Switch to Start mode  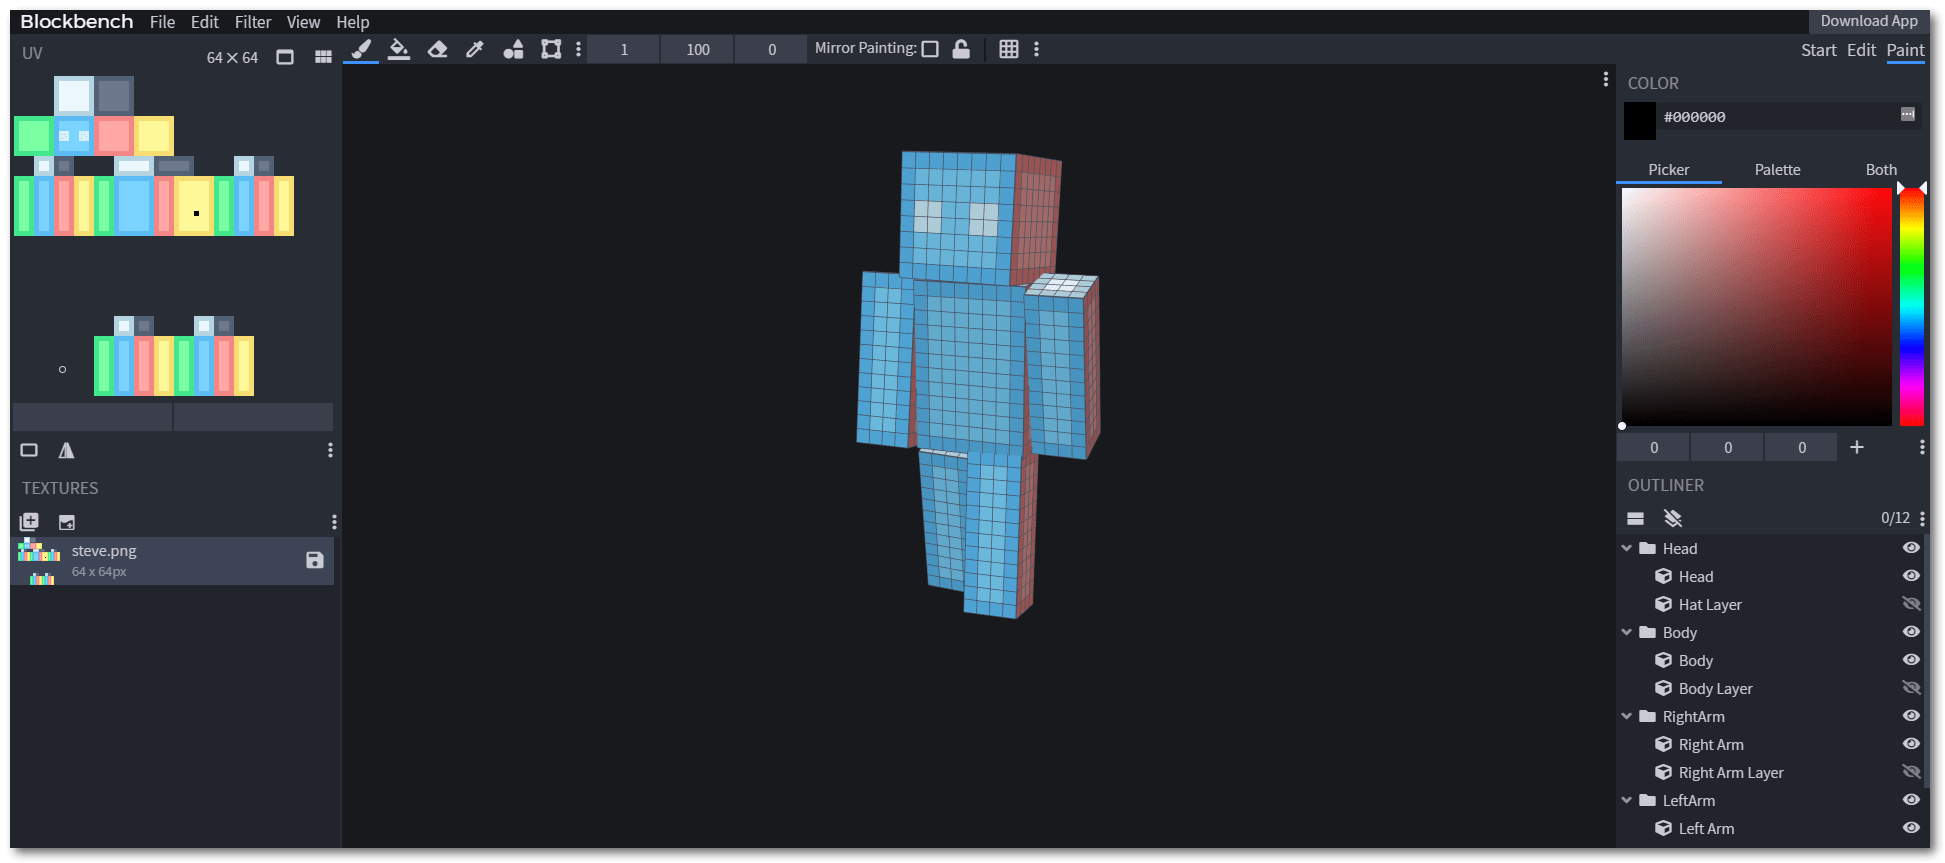tap(1818, 50)
